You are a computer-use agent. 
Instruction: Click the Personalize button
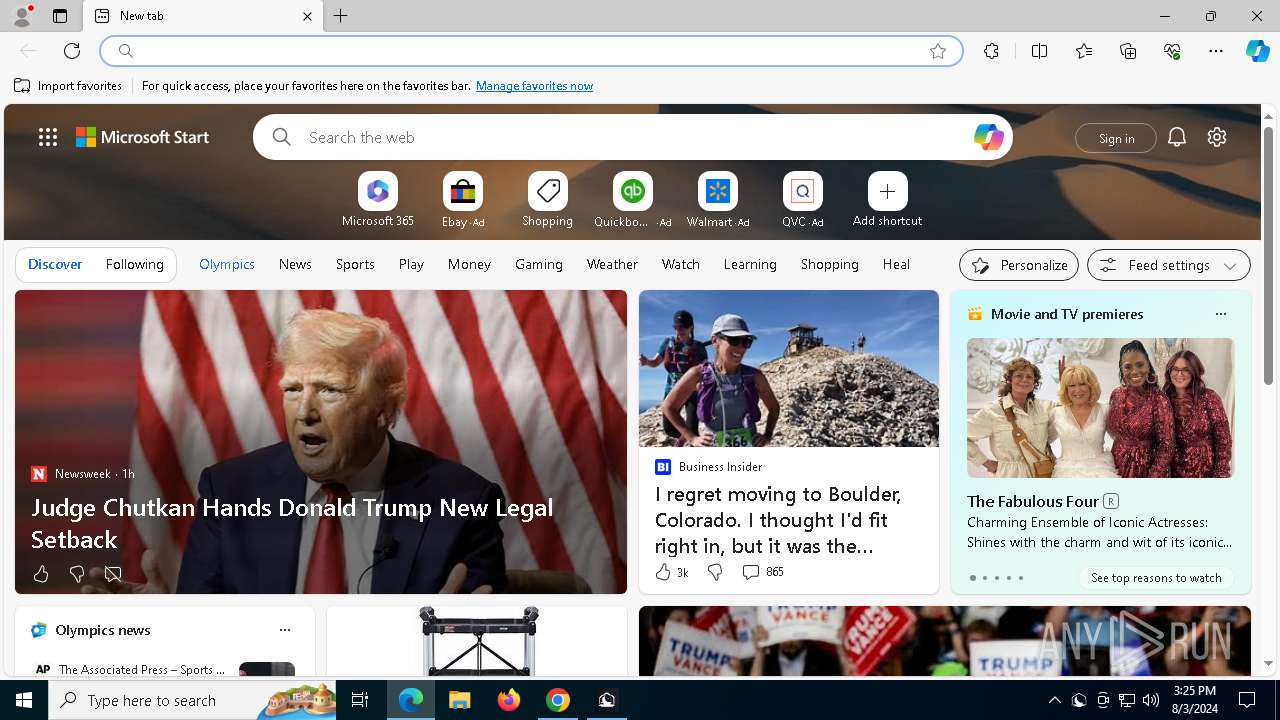point(1019,265)
